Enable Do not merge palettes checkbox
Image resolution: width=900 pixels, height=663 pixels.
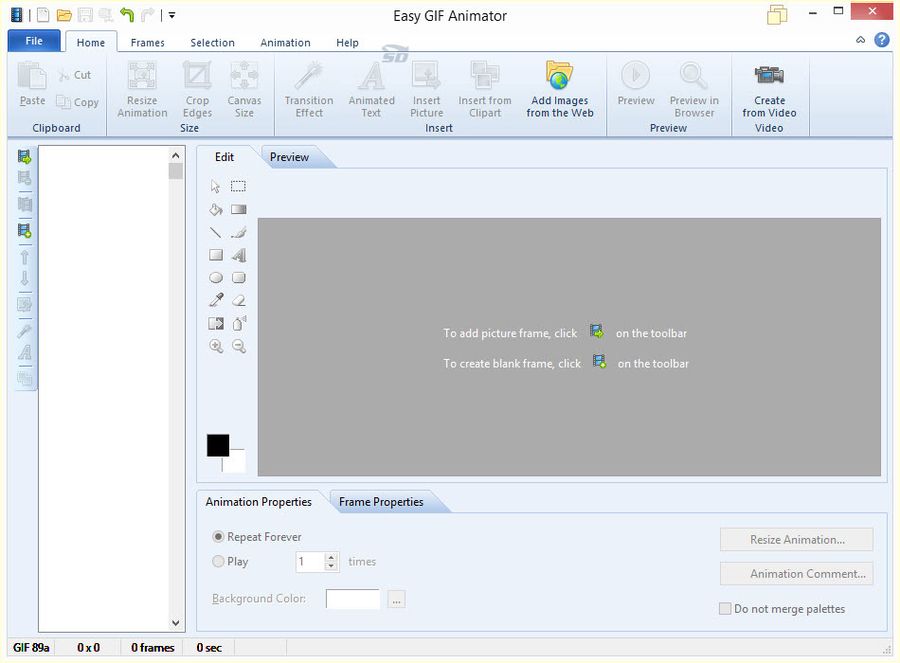725,608
